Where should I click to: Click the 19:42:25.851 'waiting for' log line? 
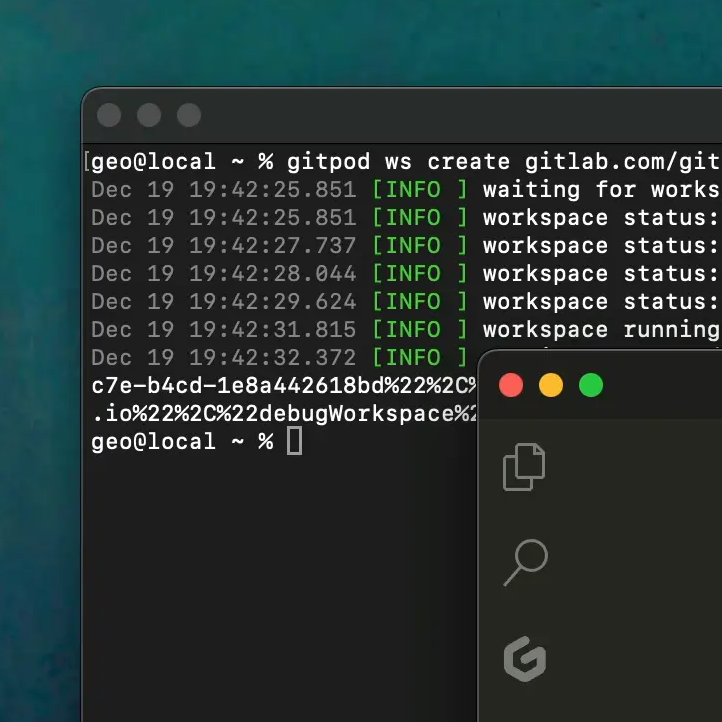pos(406,190)
